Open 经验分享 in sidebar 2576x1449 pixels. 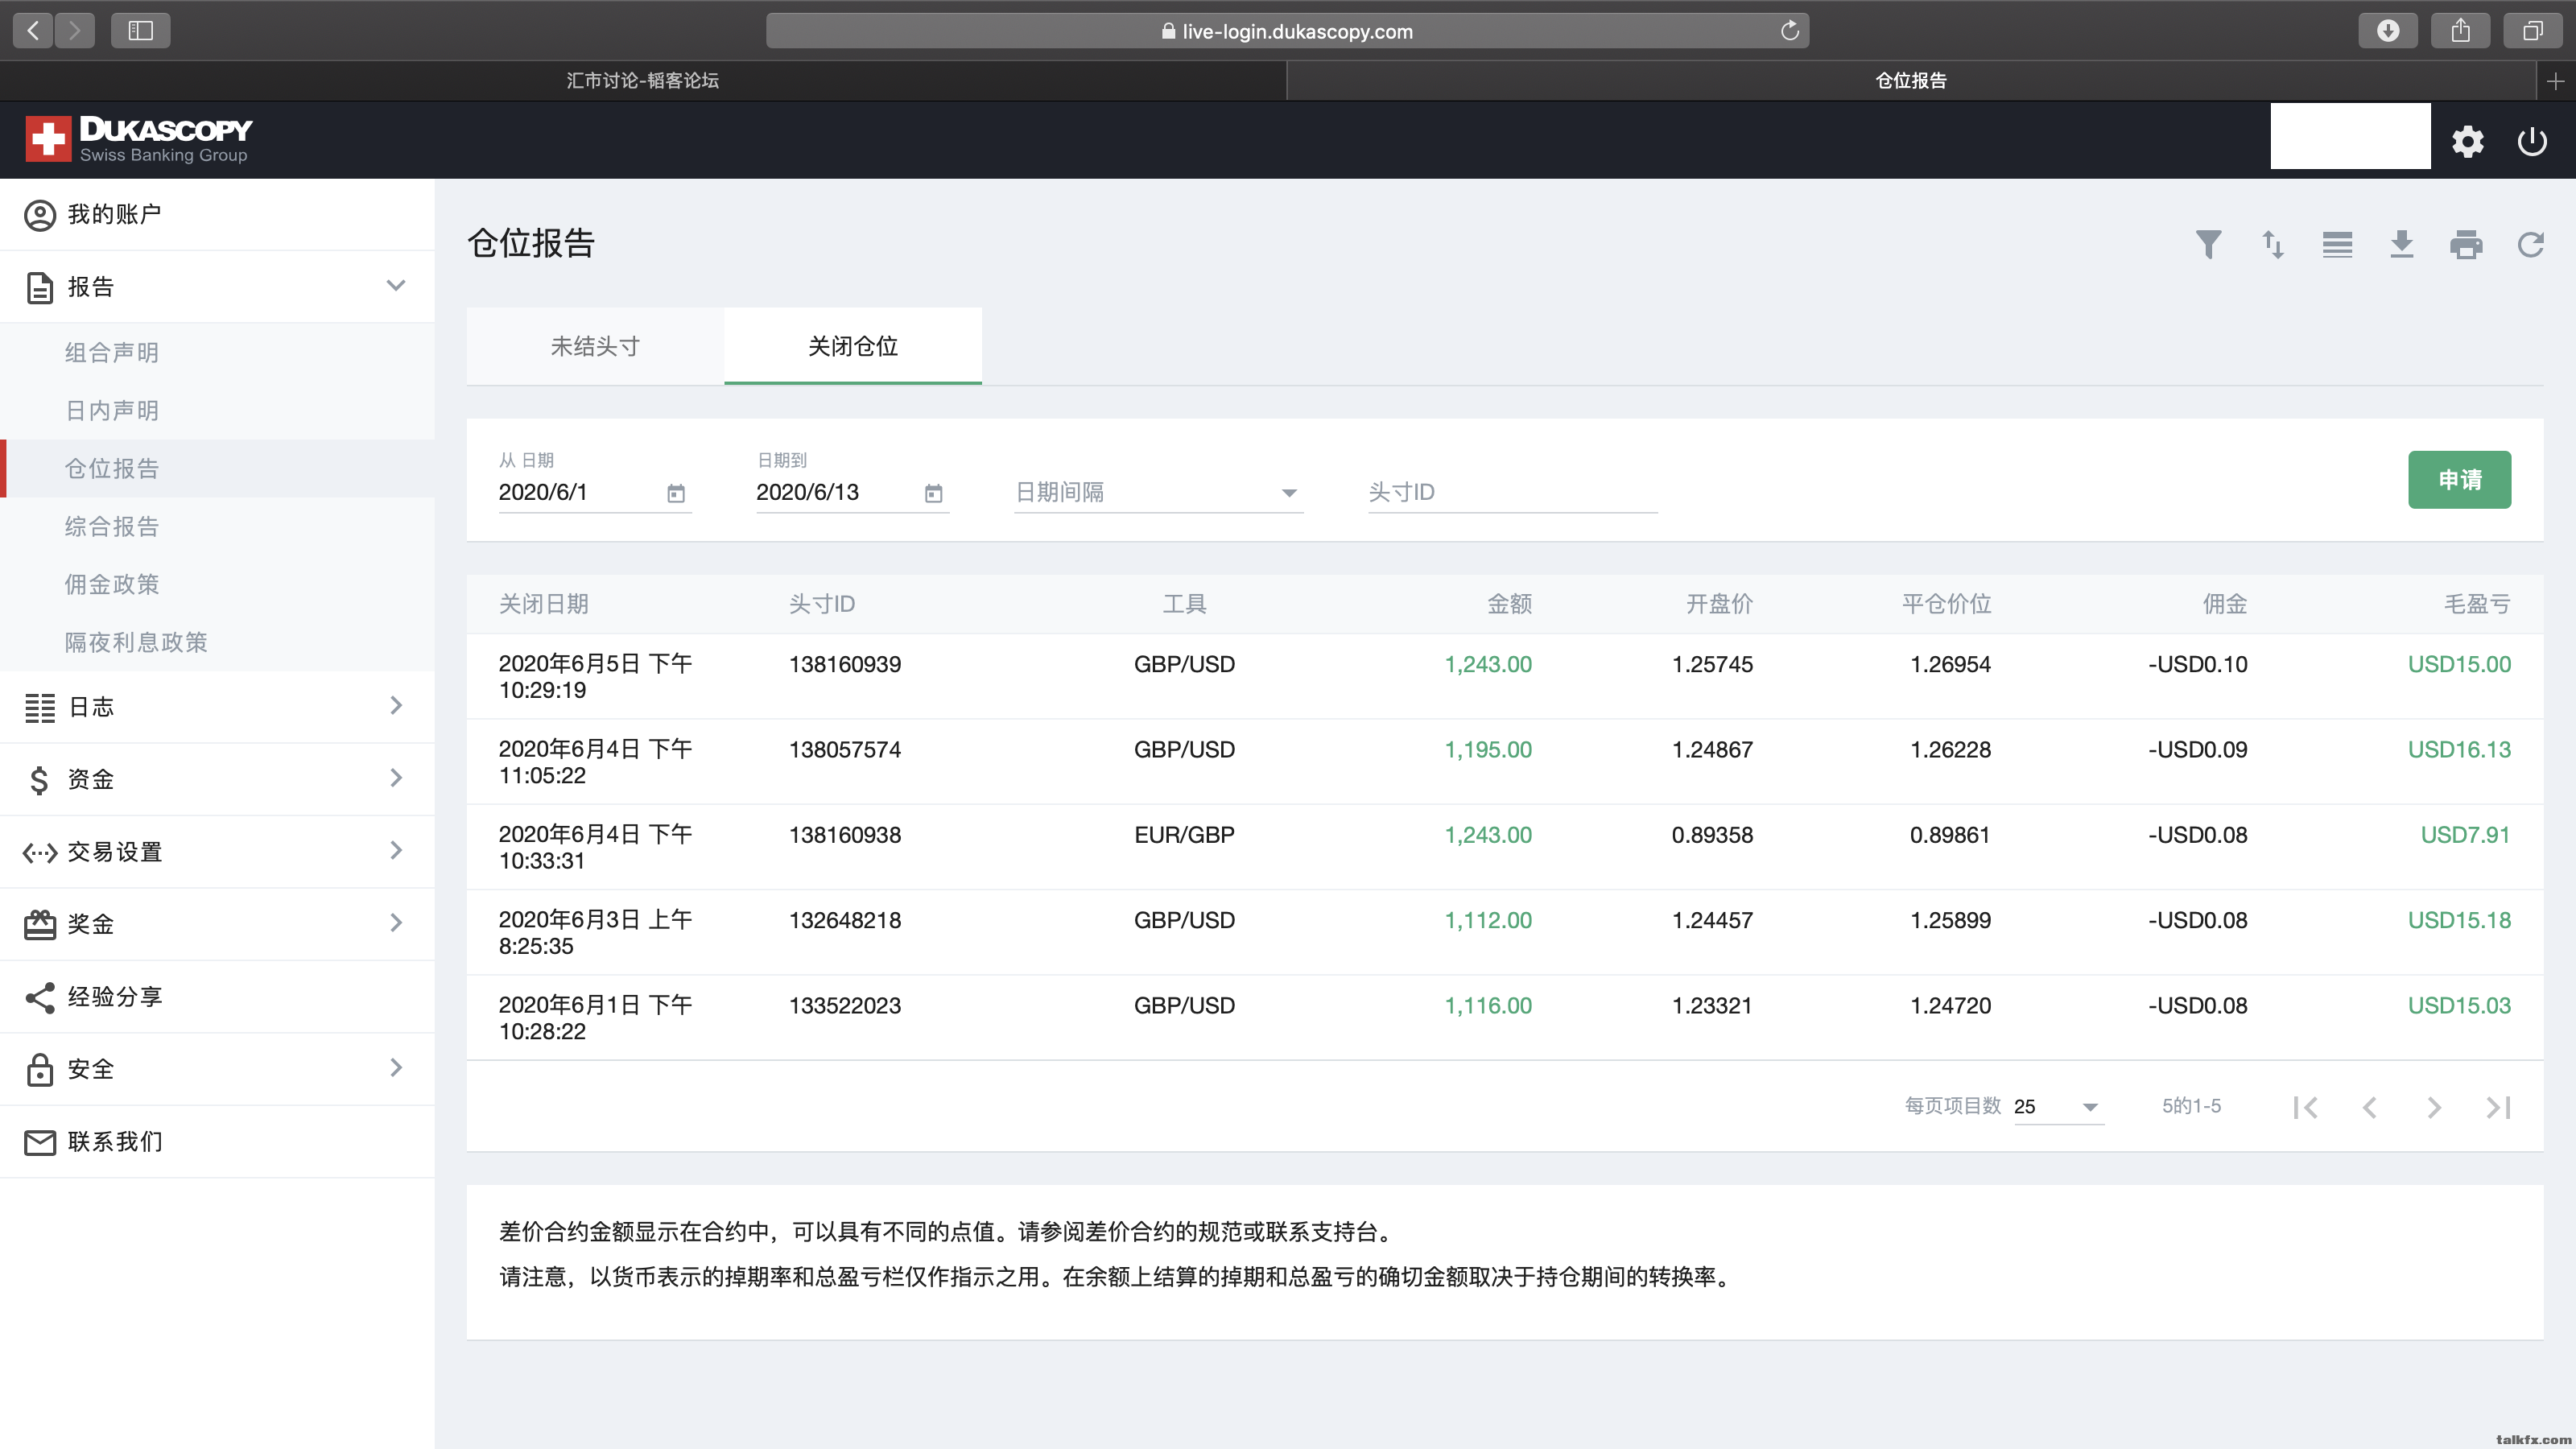pyautogui.click(x=217, y=997)
